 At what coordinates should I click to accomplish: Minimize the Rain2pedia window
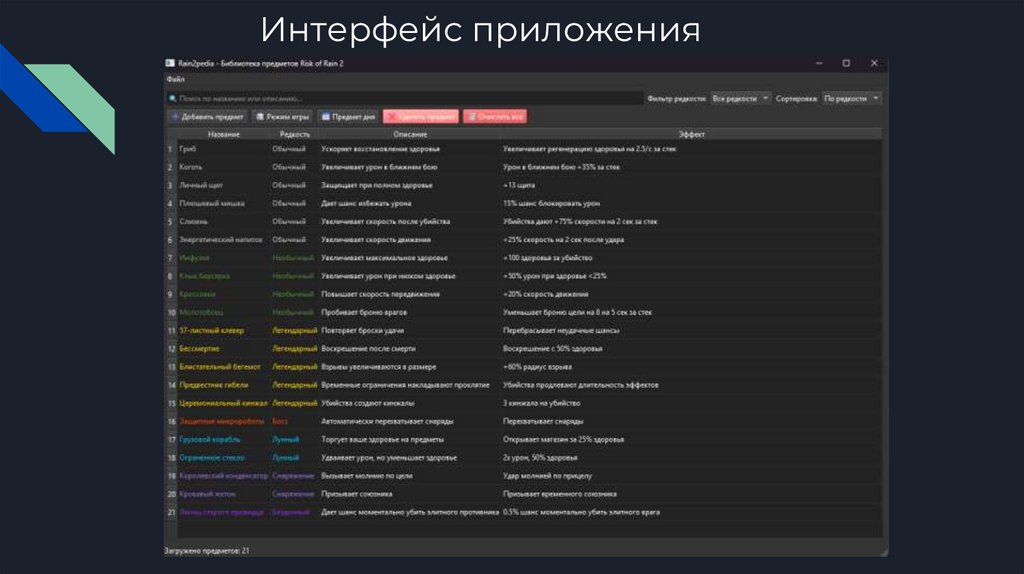click(x=819, y=63)
